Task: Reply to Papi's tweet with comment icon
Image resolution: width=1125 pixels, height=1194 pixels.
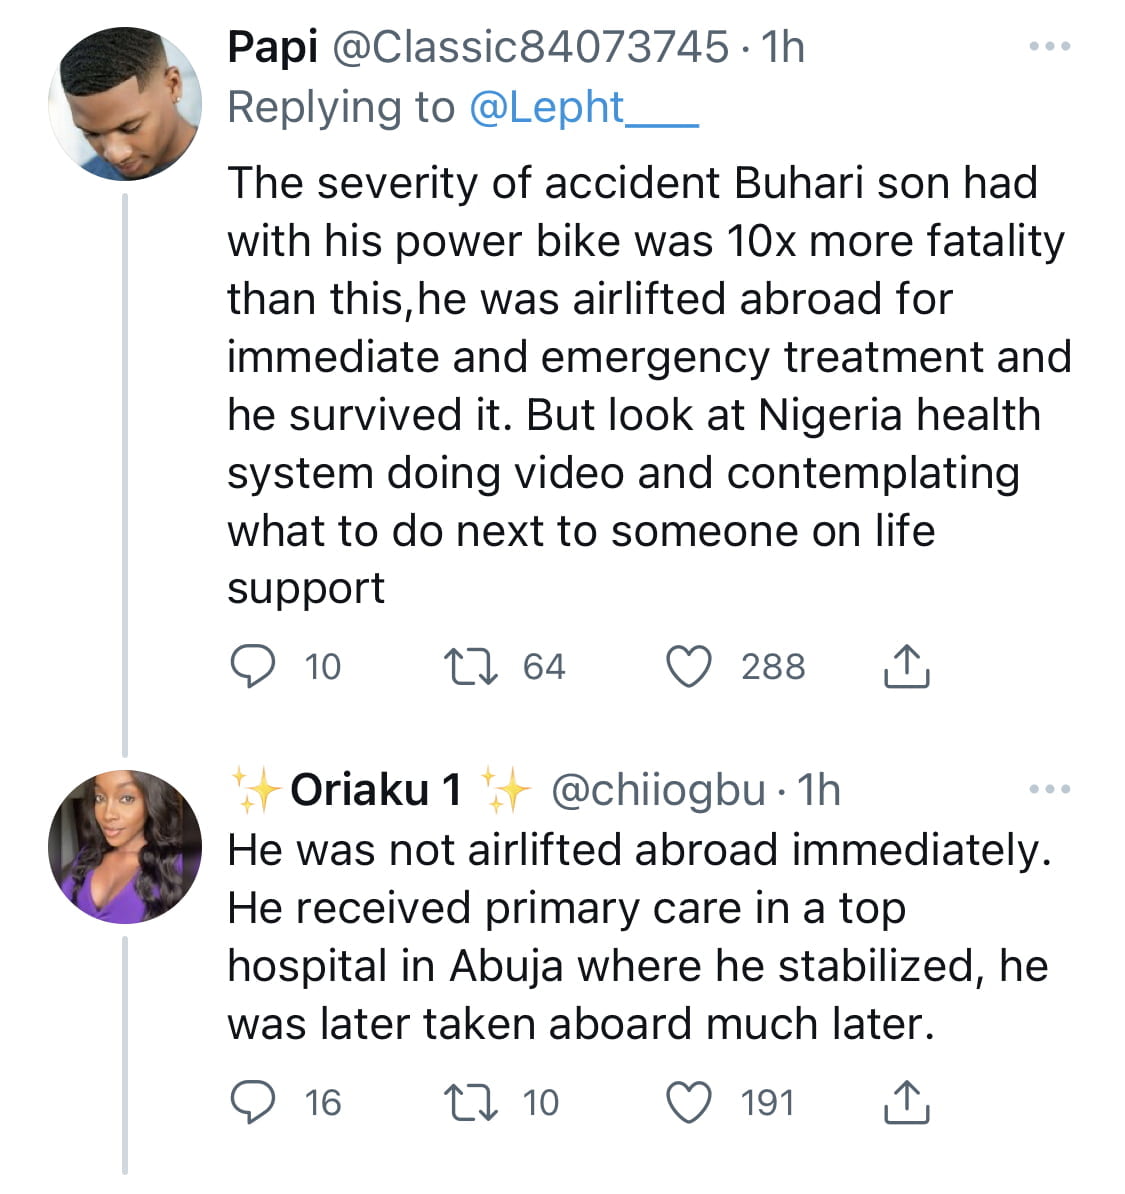Action: 253,666
